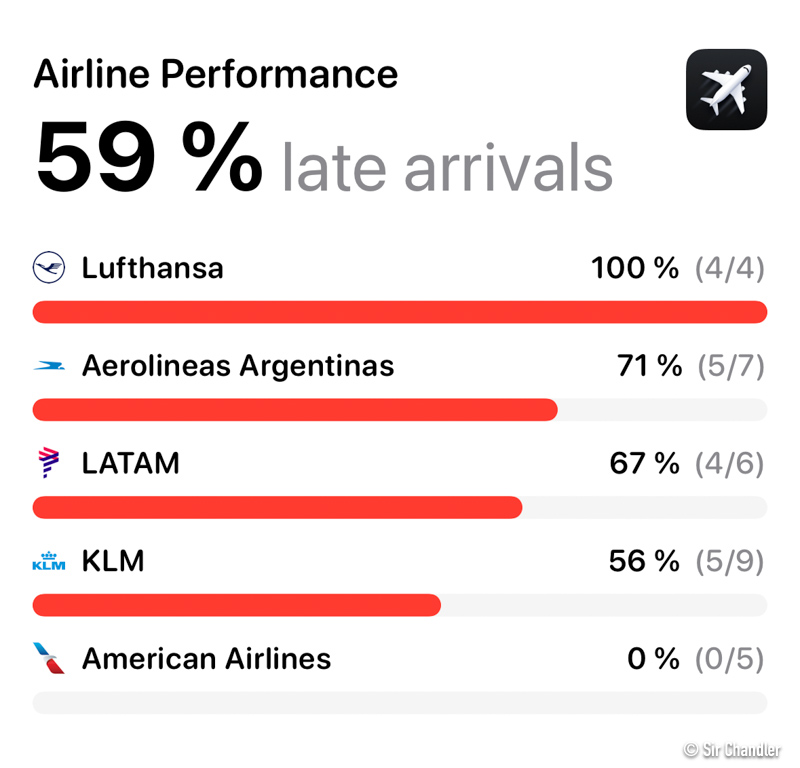Click the Airline Performance heading
The height and width of the screenshot is (768, 800).
click(216, 74)
